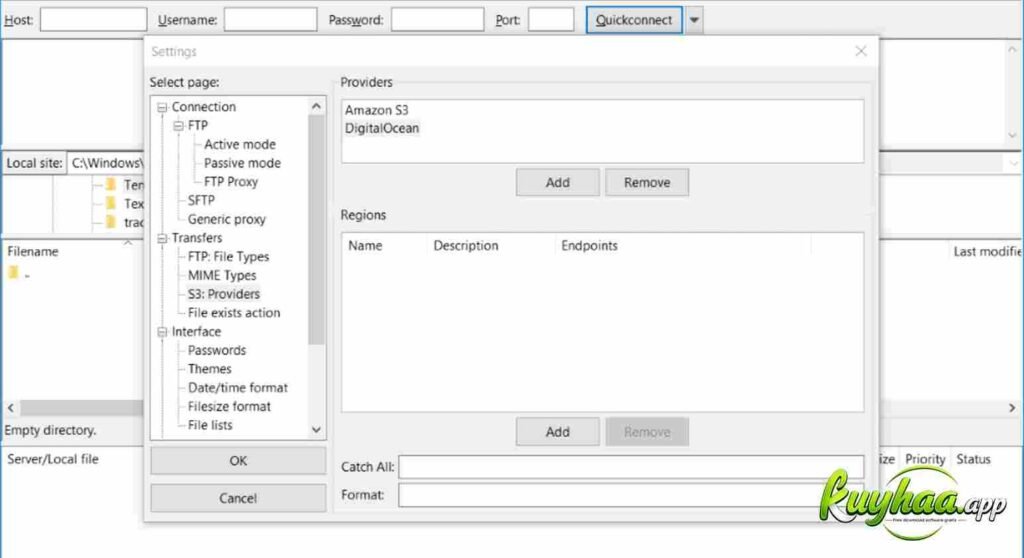Collapse the Interface tree node
Image resolution: width=1024 pixels, height=558 pixels.
click(x=162, y=332)
